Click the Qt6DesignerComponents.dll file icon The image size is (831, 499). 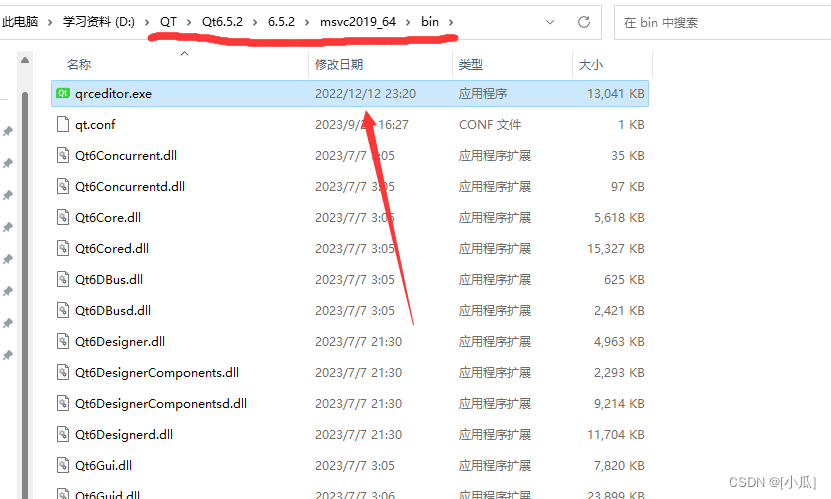pos(63,372)
